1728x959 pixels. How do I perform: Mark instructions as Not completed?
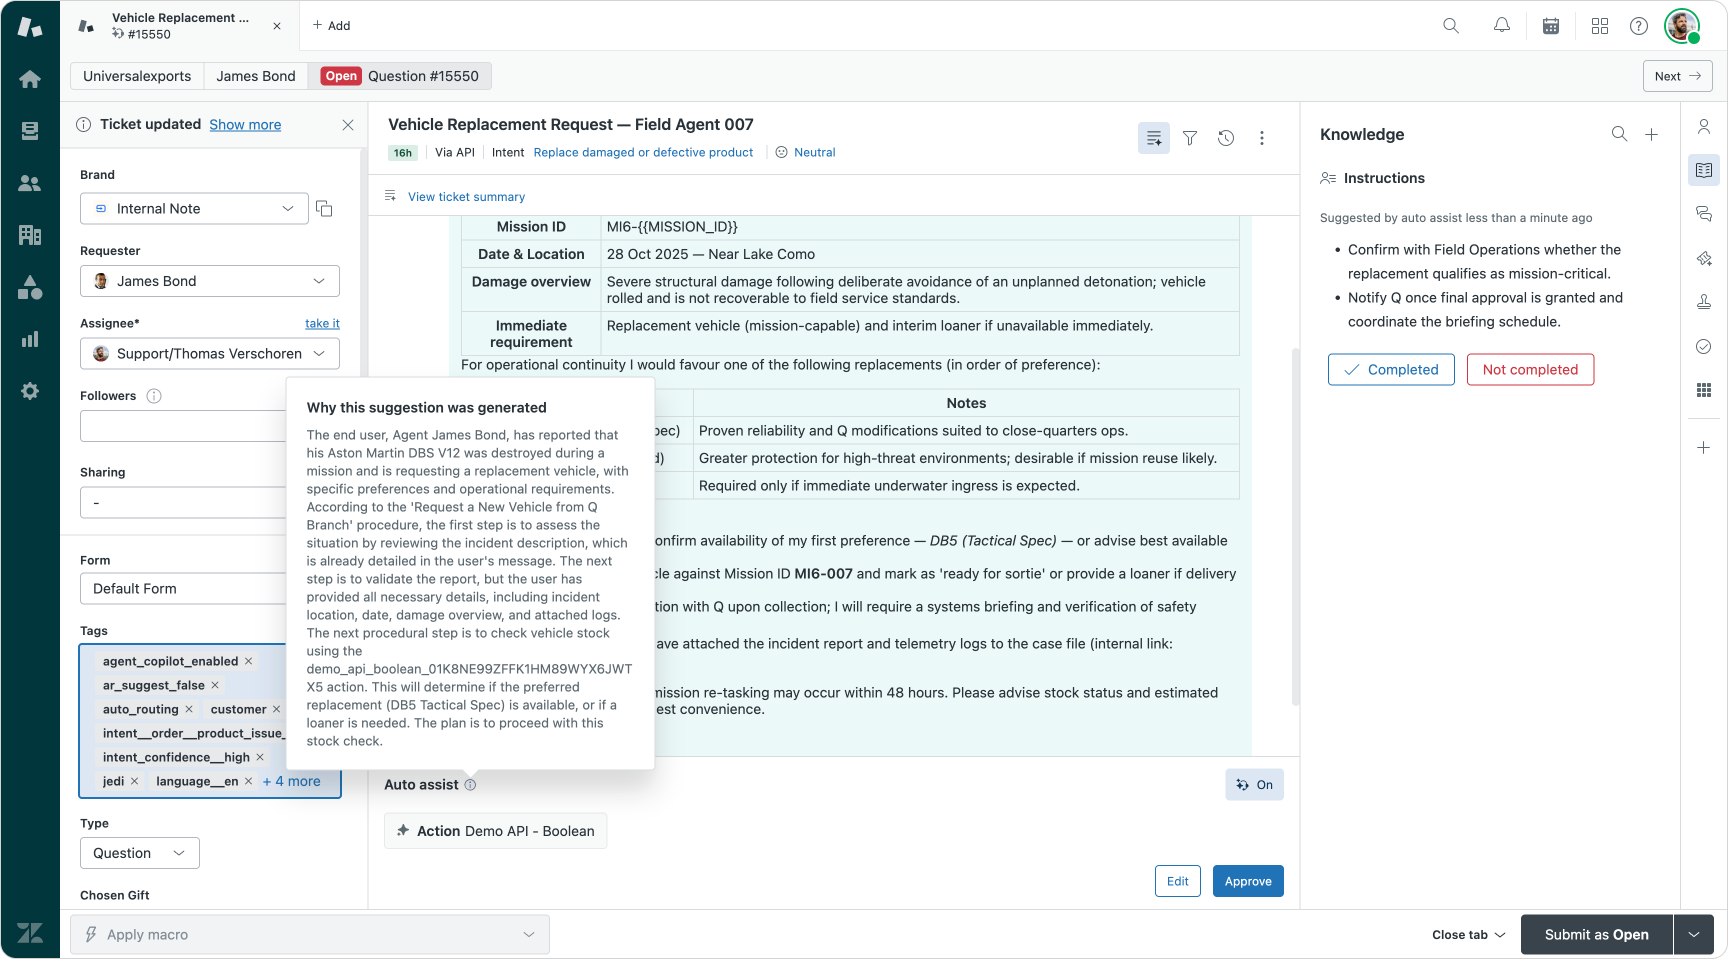tap(1530, 370)
